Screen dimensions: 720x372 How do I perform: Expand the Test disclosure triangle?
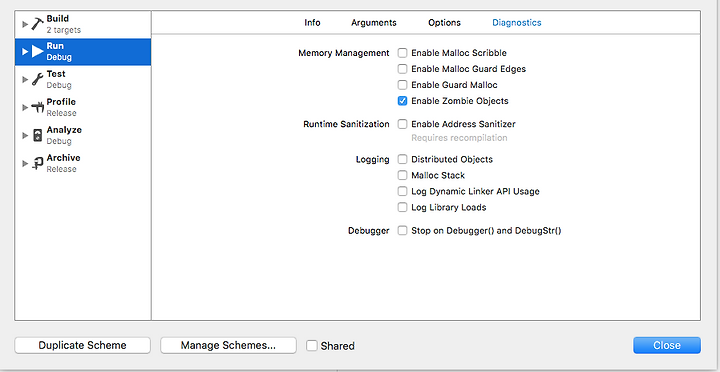tap(25, 79)
